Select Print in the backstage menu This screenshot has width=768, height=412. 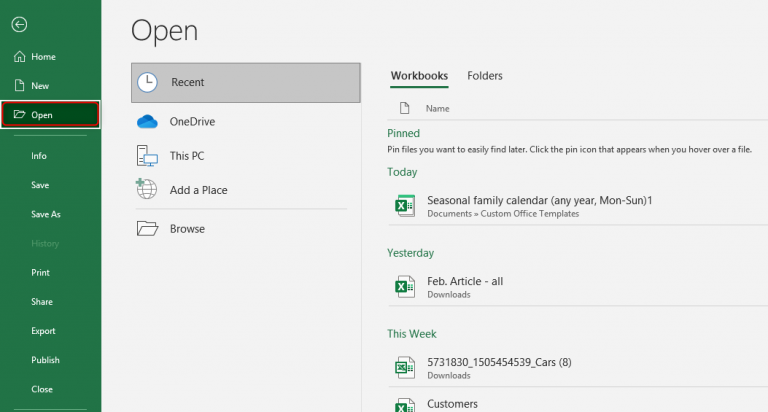40,272
